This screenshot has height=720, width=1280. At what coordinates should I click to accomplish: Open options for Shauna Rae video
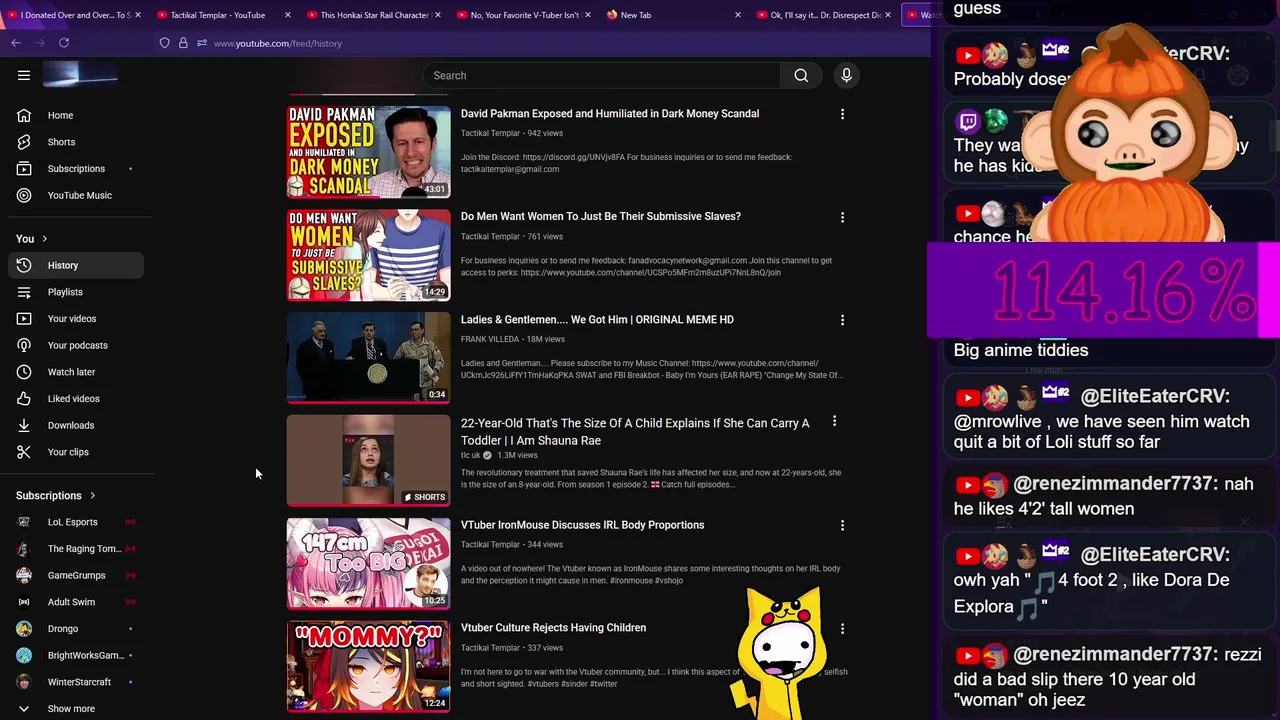(x=834, y=422)
